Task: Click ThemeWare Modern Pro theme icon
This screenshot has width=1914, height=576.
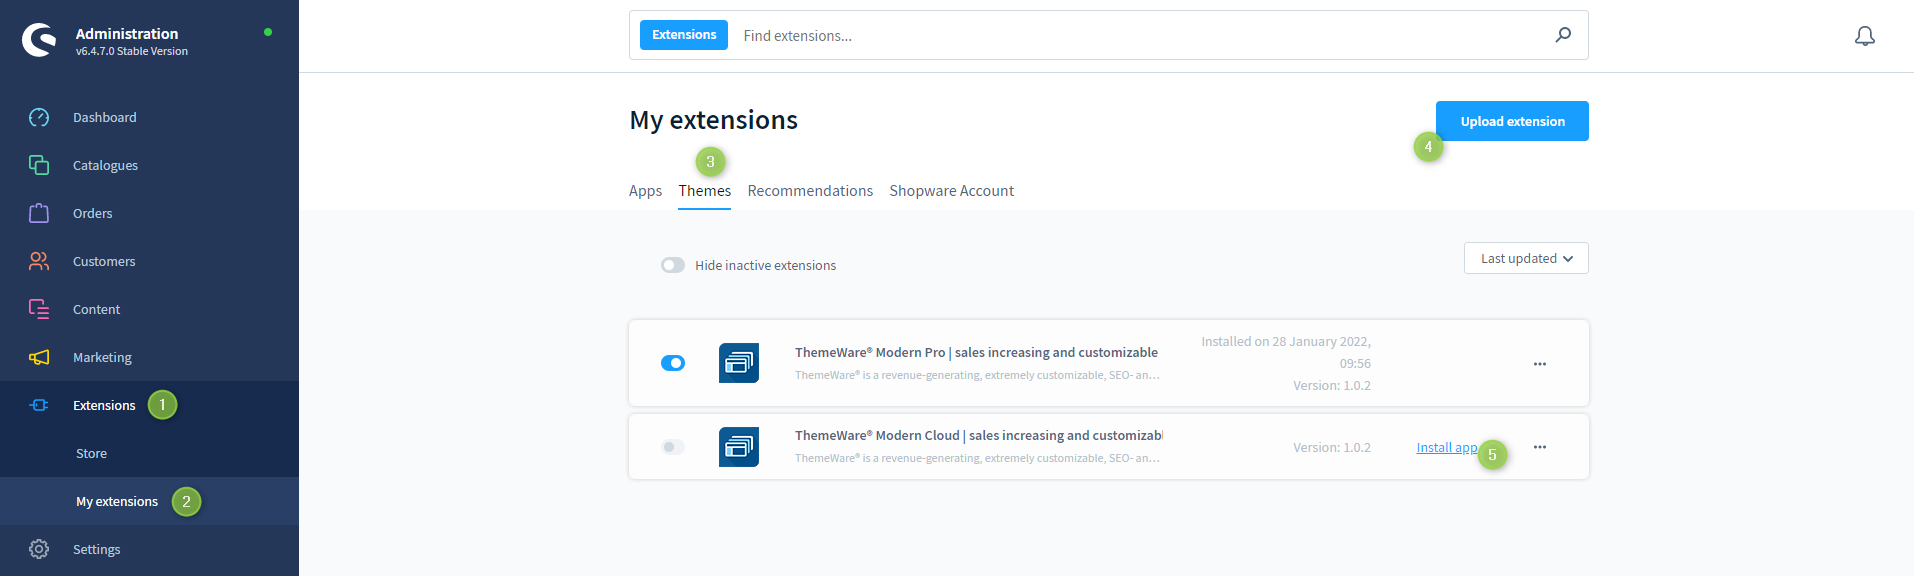Action: tap(739, 363)
